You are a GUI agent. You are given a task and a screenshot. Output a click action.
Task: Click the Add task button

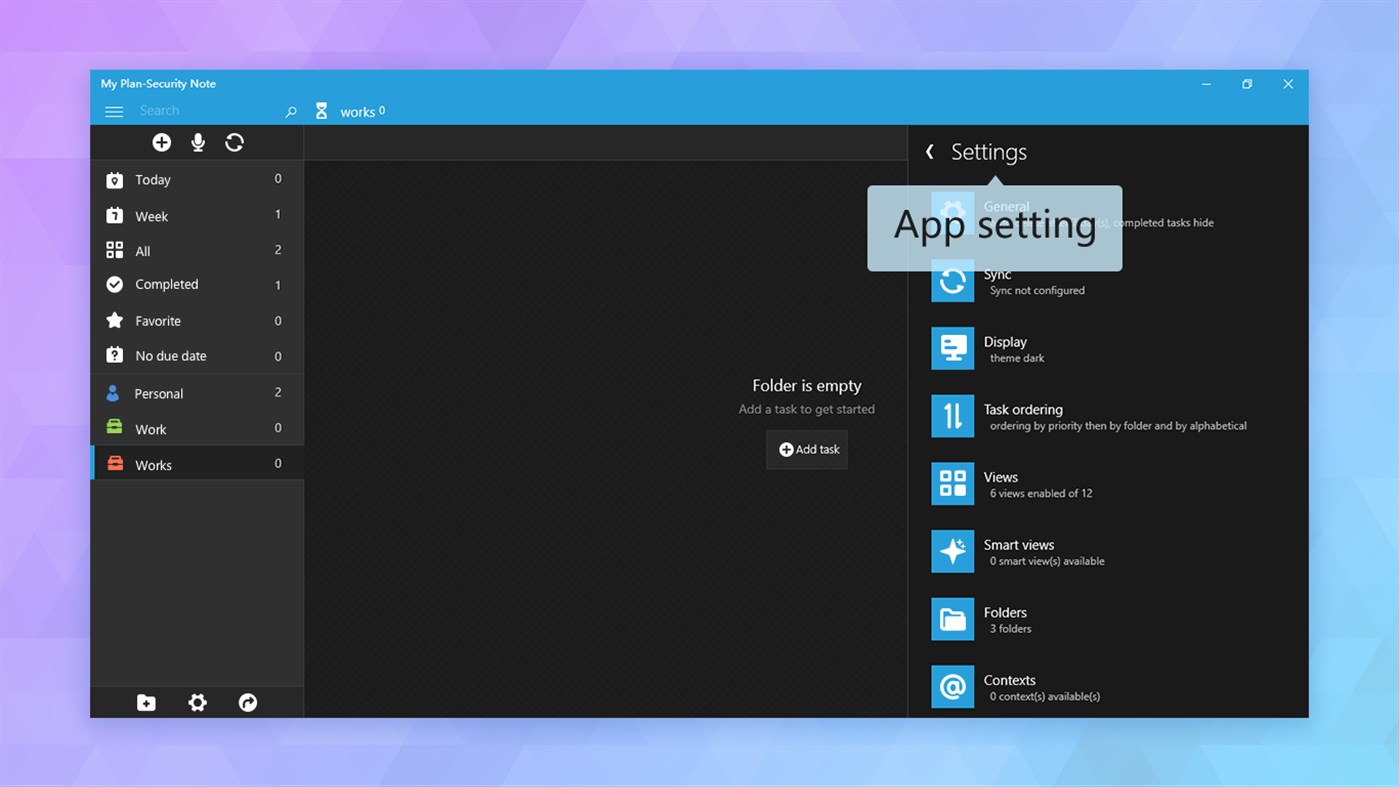coord(806,449)
